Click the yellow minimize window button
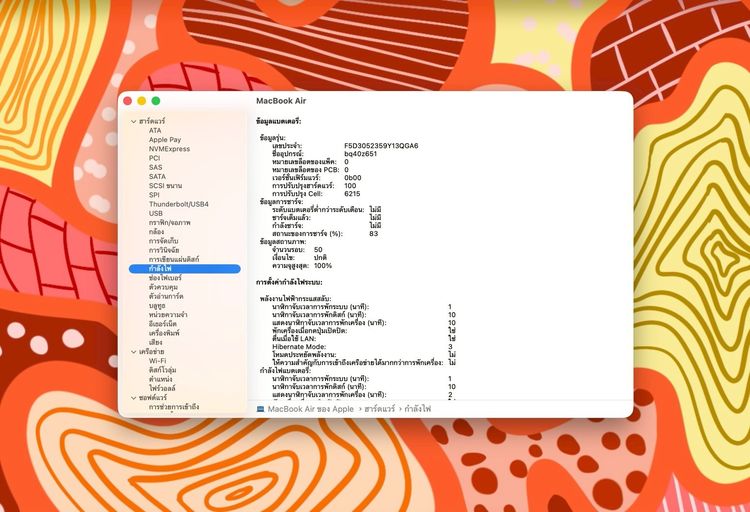 coord(142,101)
